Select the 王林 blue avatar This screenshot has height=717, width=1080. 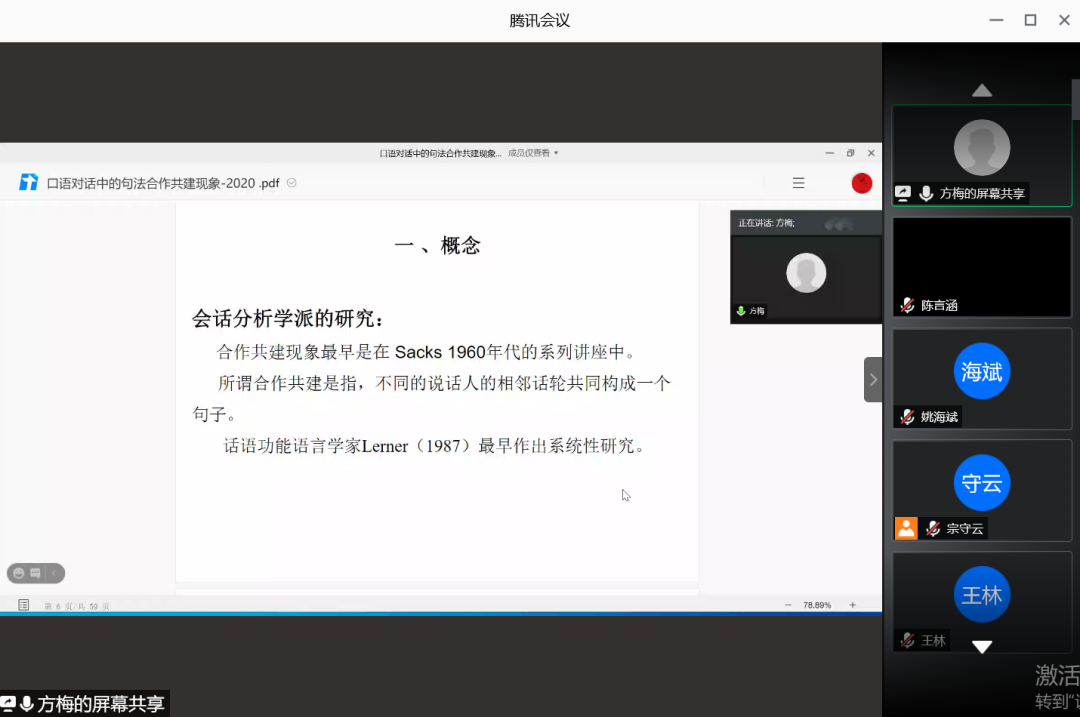[982, 594]
